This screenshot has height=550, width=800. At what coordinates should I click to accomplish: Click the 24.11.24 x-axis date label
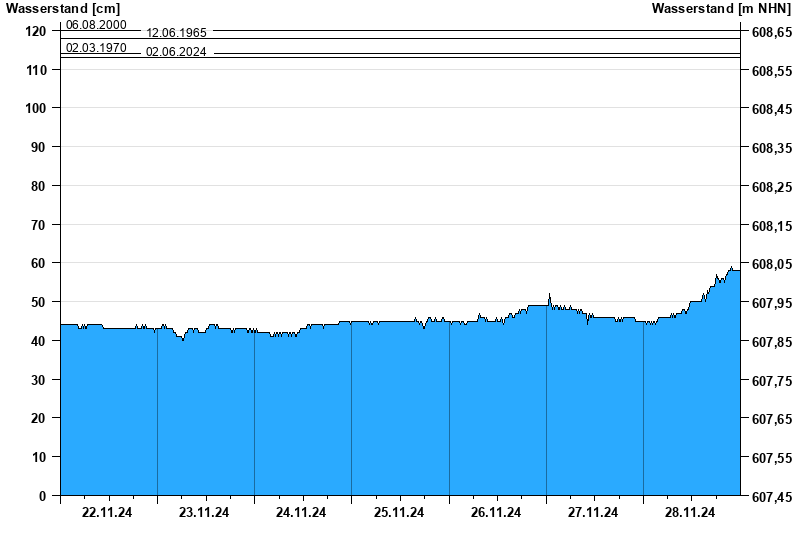301,513
